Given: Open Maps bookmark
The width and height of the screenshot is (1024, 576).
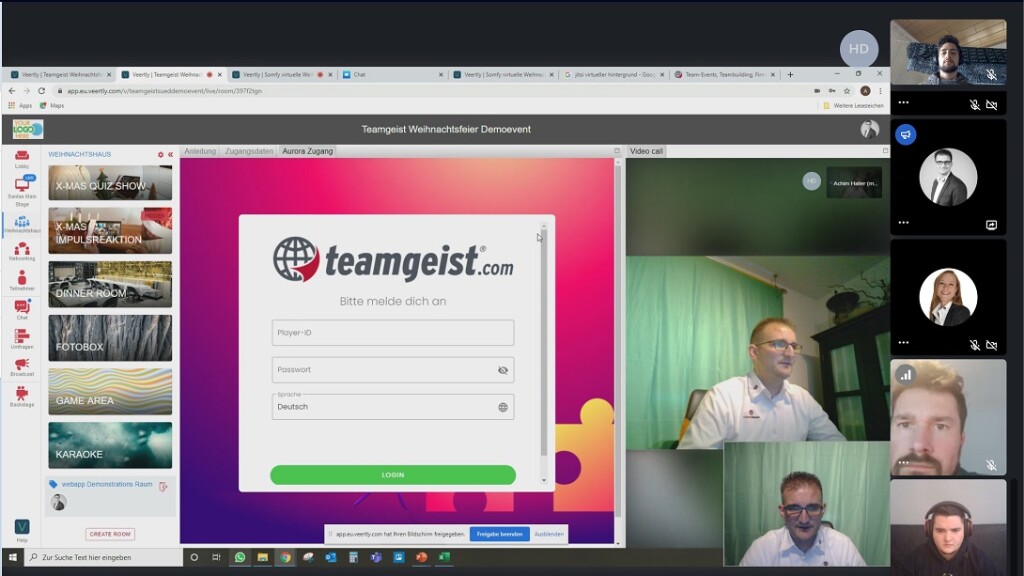Looking at the screenshot, I should tap(52, 105).
